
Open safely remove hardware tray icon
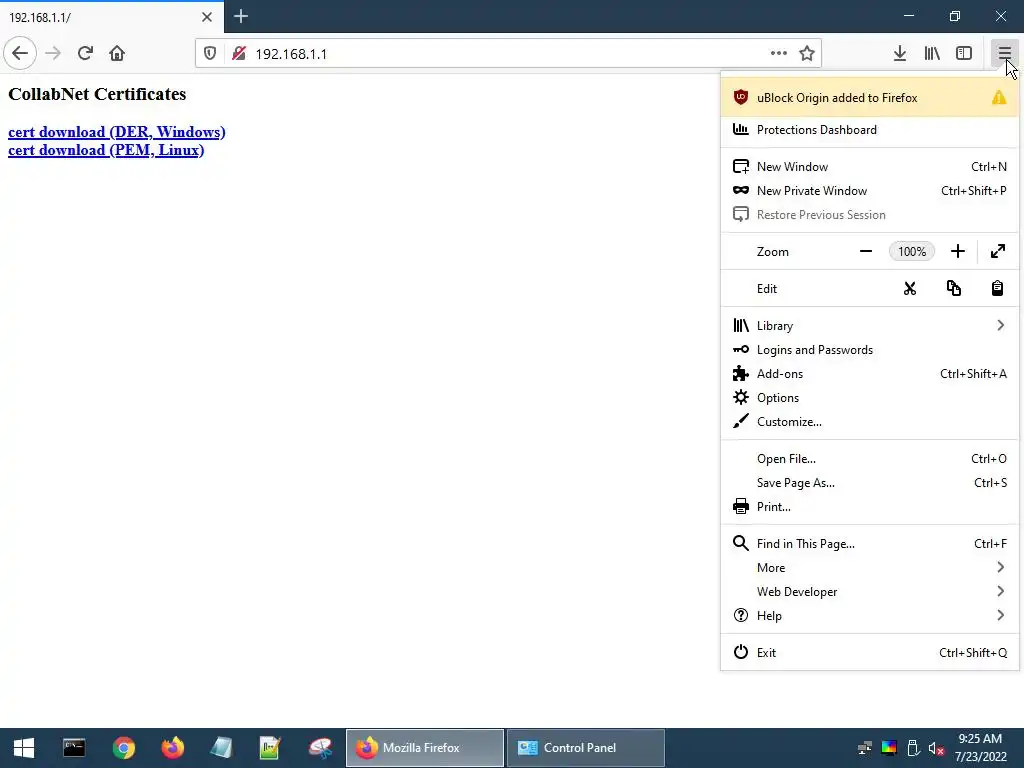tap(913, 748)
